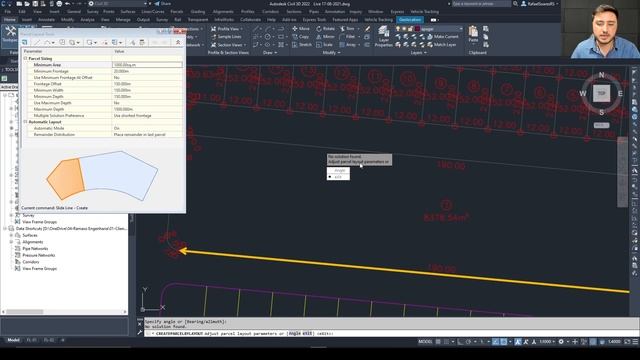Open the Annotate ribbon tab
This screenshot has width=640, height=360.
[47, 19]
